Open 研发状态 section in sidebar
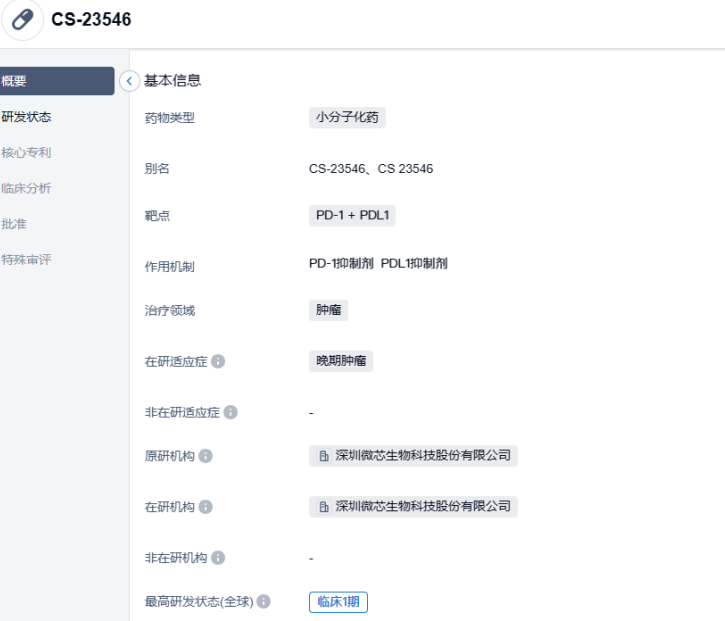This screenshot has height=621, width=725. tap(27, 117)
